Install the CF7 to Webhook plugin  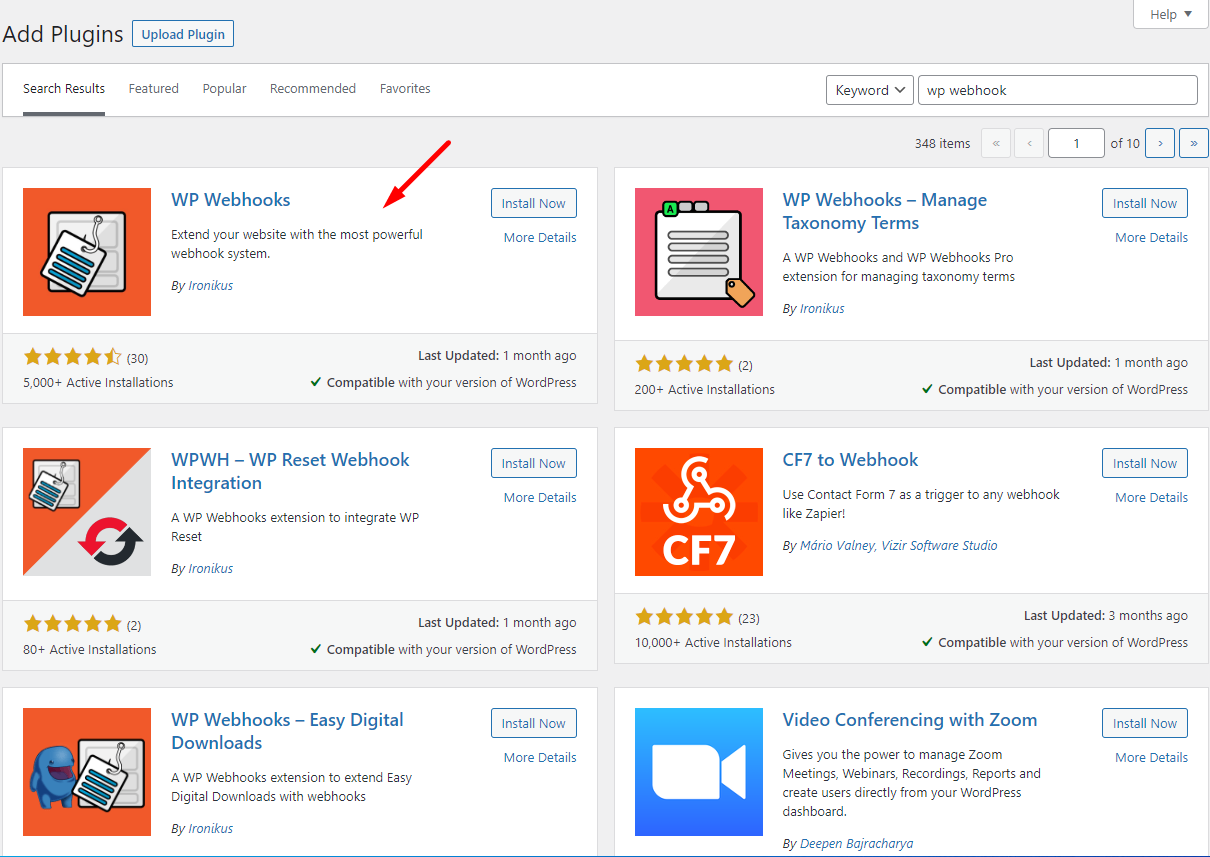1145,463
